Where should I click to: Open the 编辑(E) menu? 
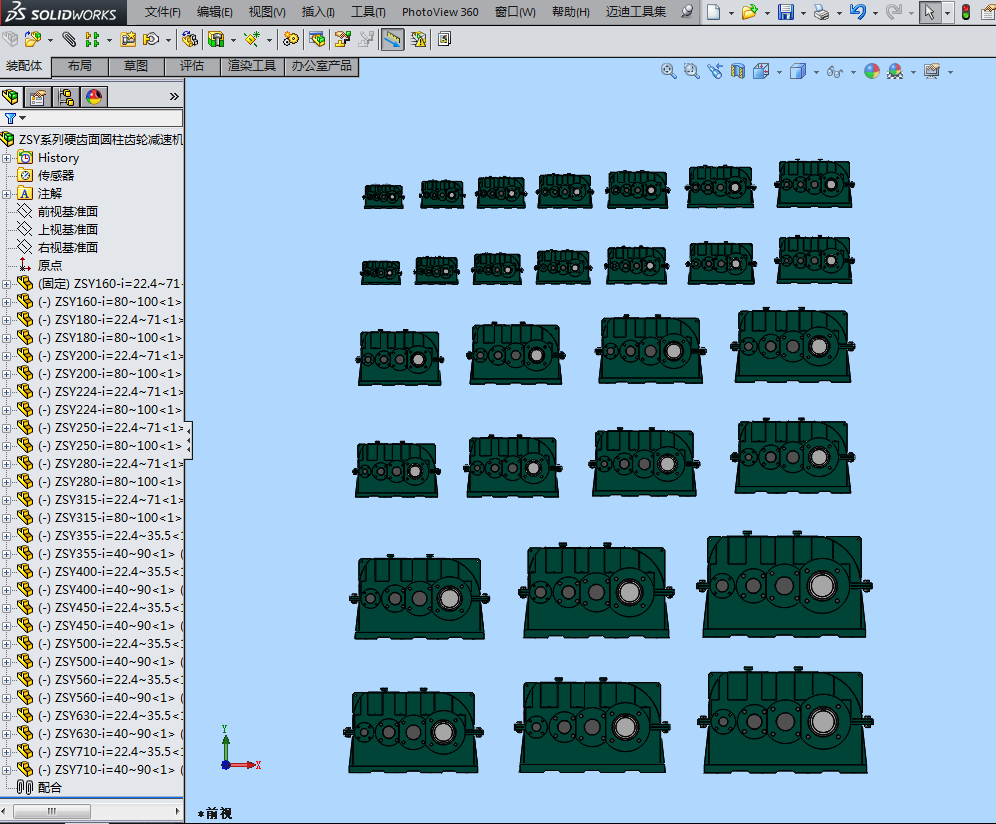(x=215, y=12)
